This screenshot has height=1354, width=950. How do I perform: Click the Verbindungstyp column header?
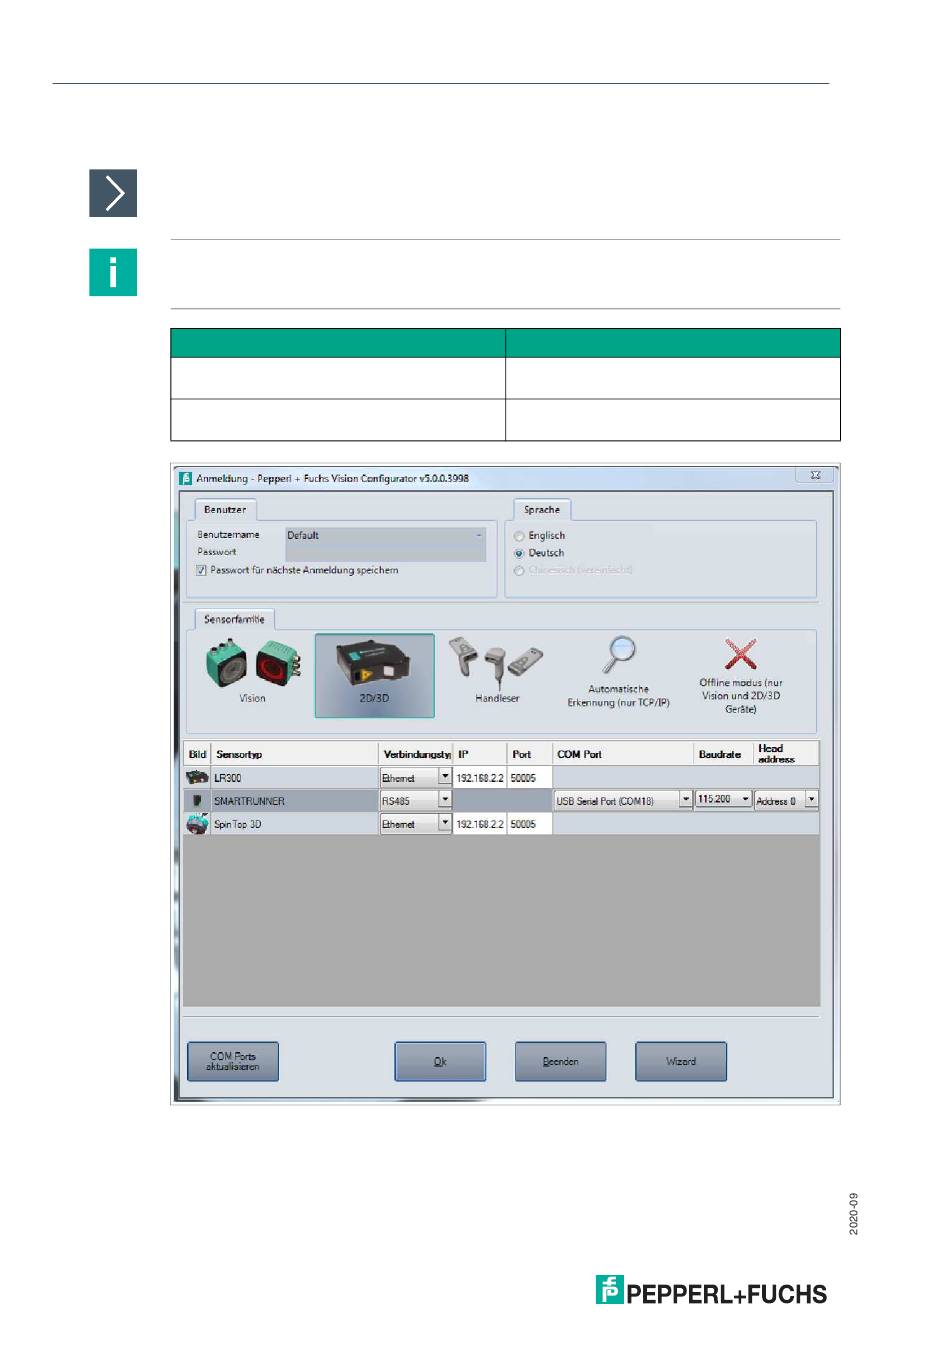tap(416, 754)
